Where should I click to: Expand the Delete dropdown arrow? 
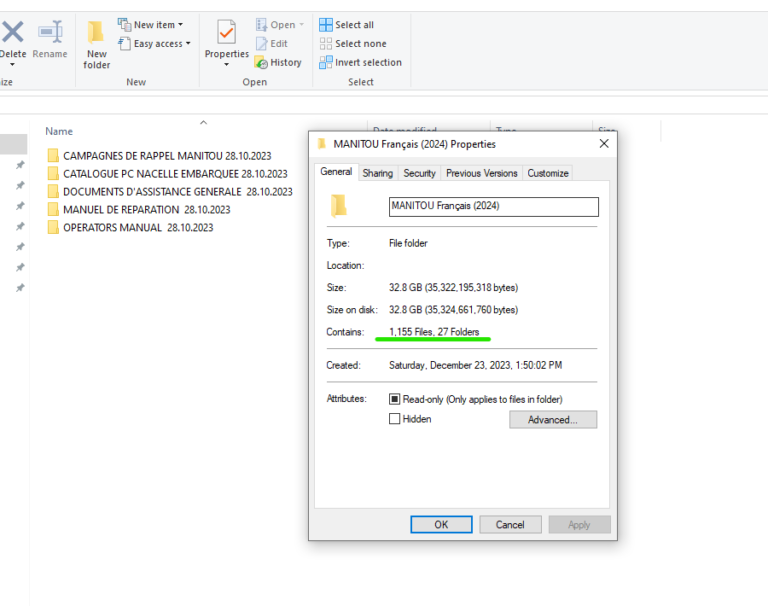12,65
